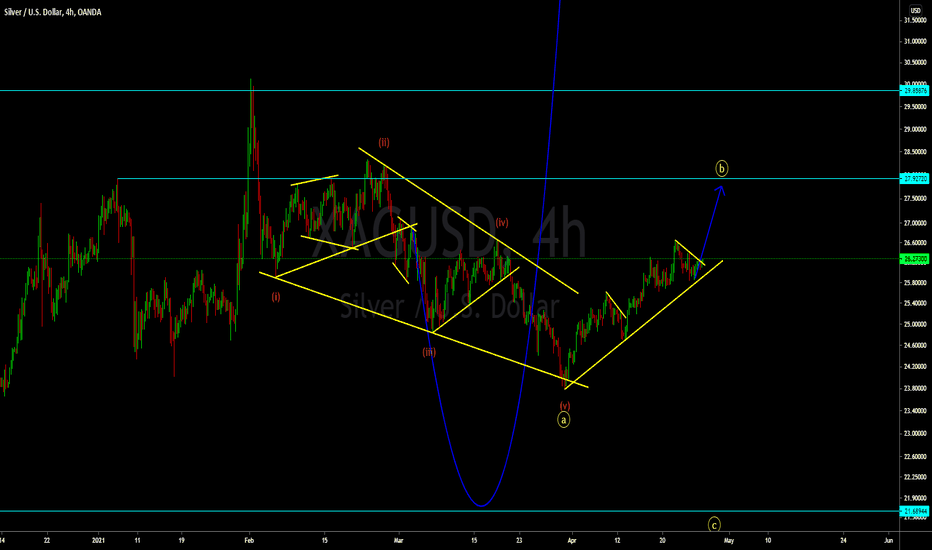Click the blue projection arrow head near b
Screen dimensions: 932x550
(x=720, y=190)
